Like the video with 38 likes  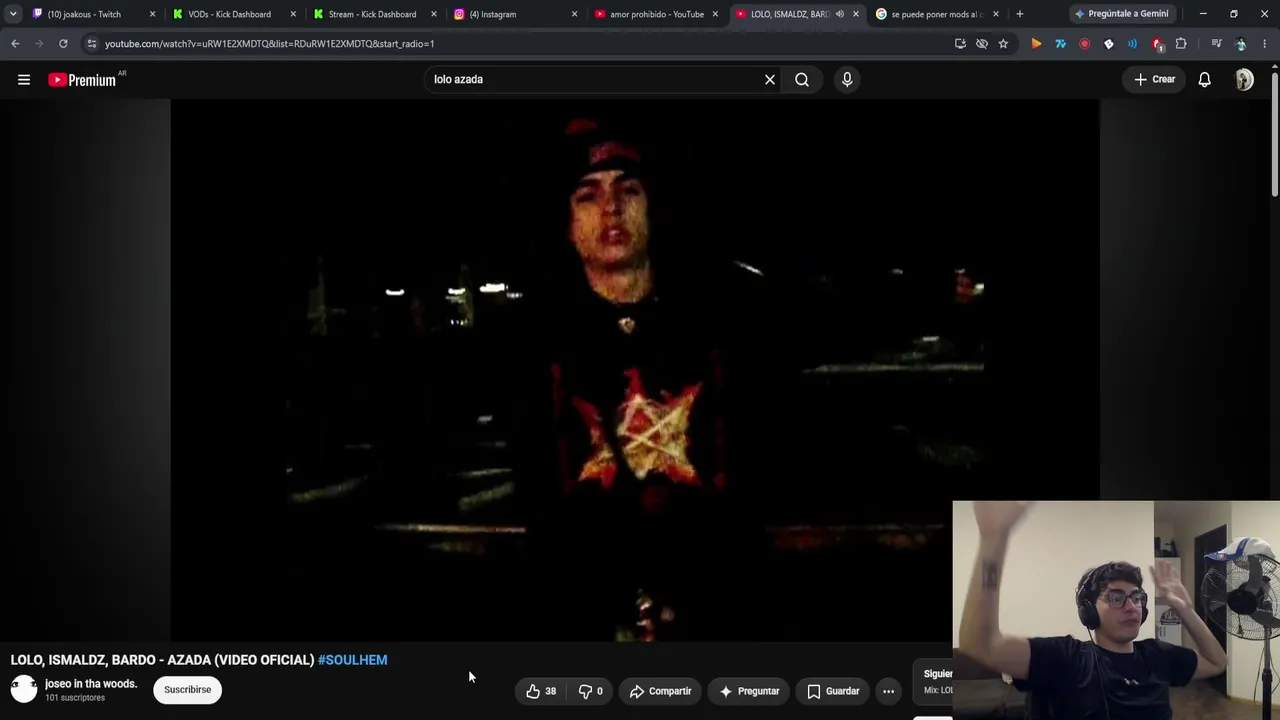541,691
